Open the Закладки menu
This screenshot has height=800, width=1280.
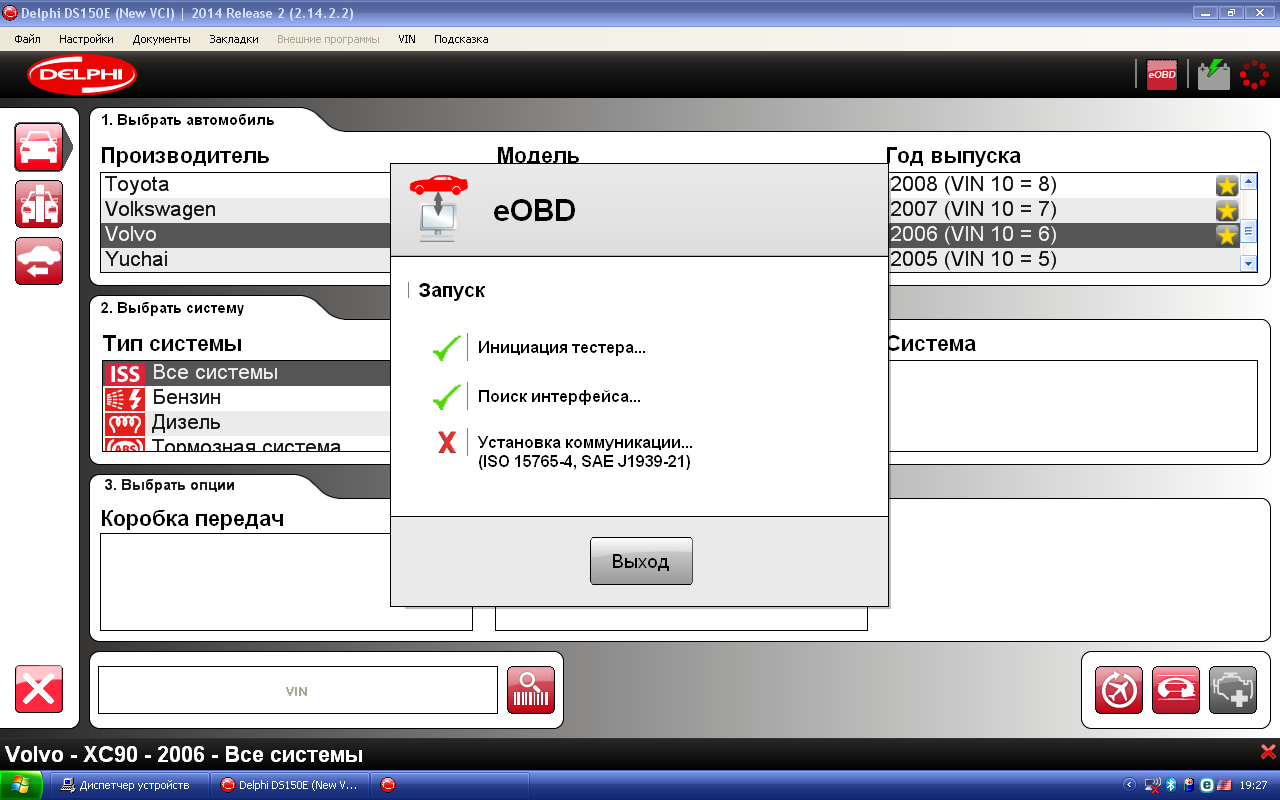(x=234, y=39)
